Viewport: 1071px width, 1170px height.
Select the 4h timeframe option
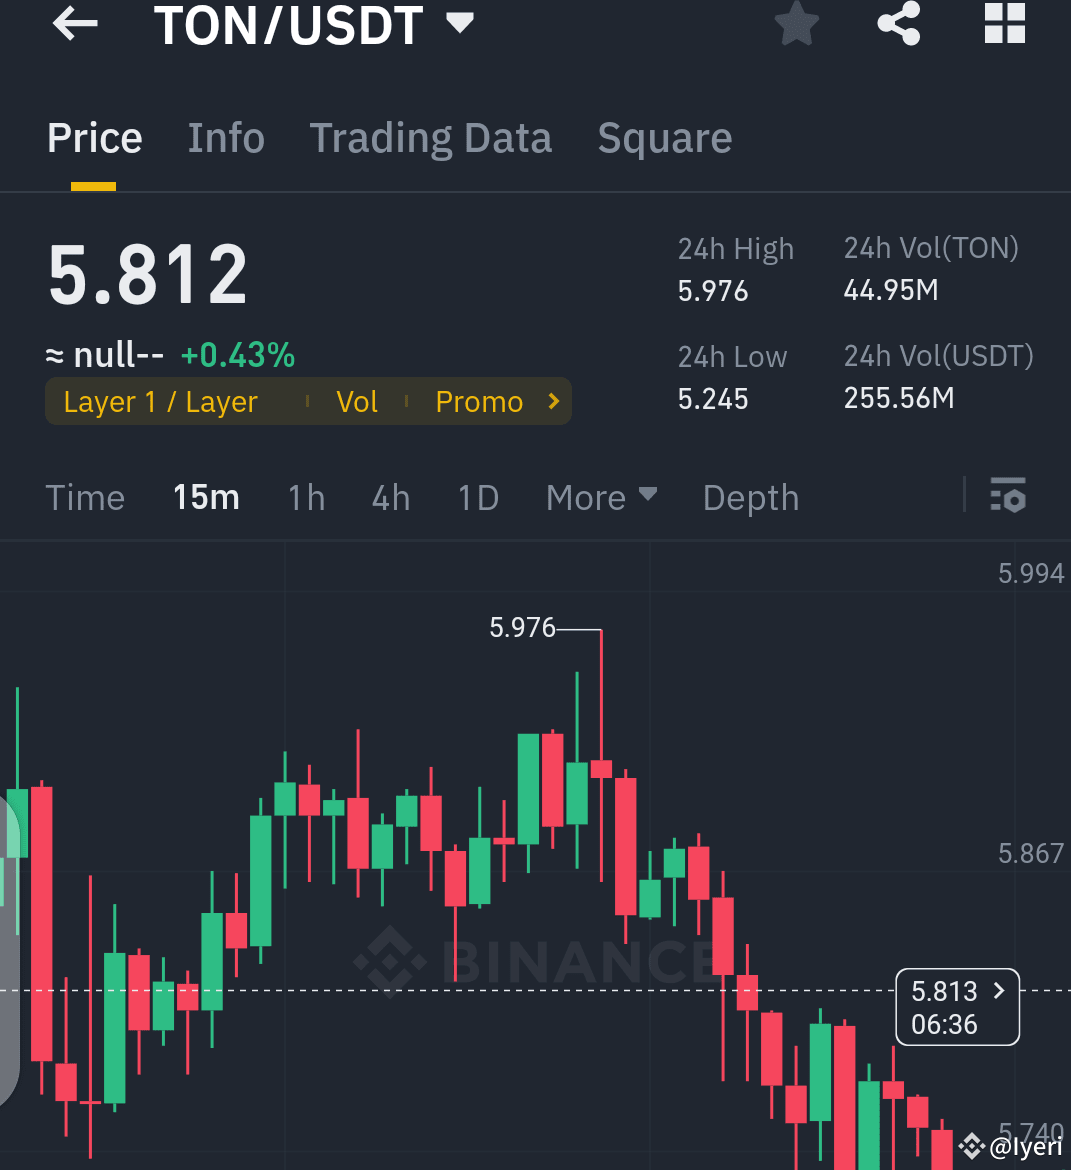point(390,497)
